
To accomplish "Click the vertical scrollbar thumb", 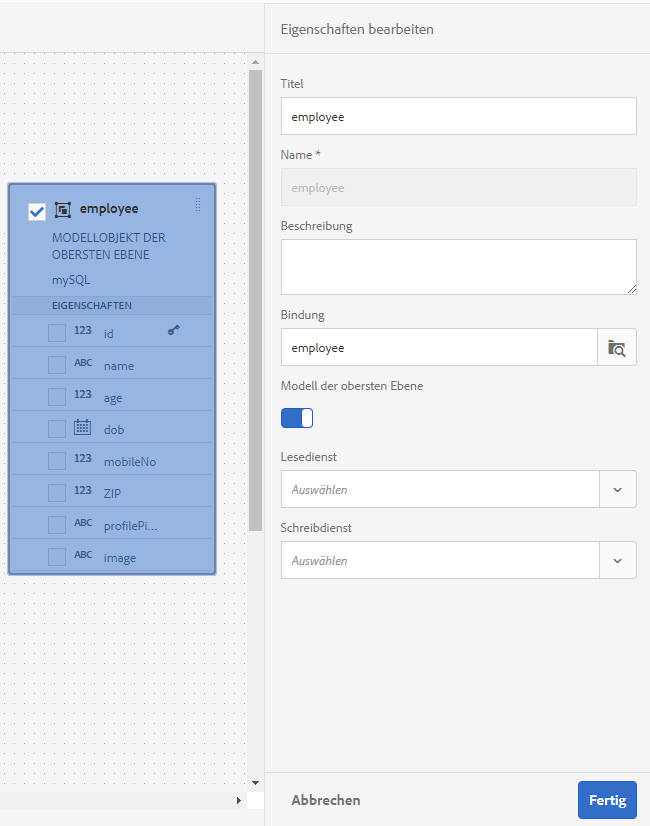I will coord(255,300).
